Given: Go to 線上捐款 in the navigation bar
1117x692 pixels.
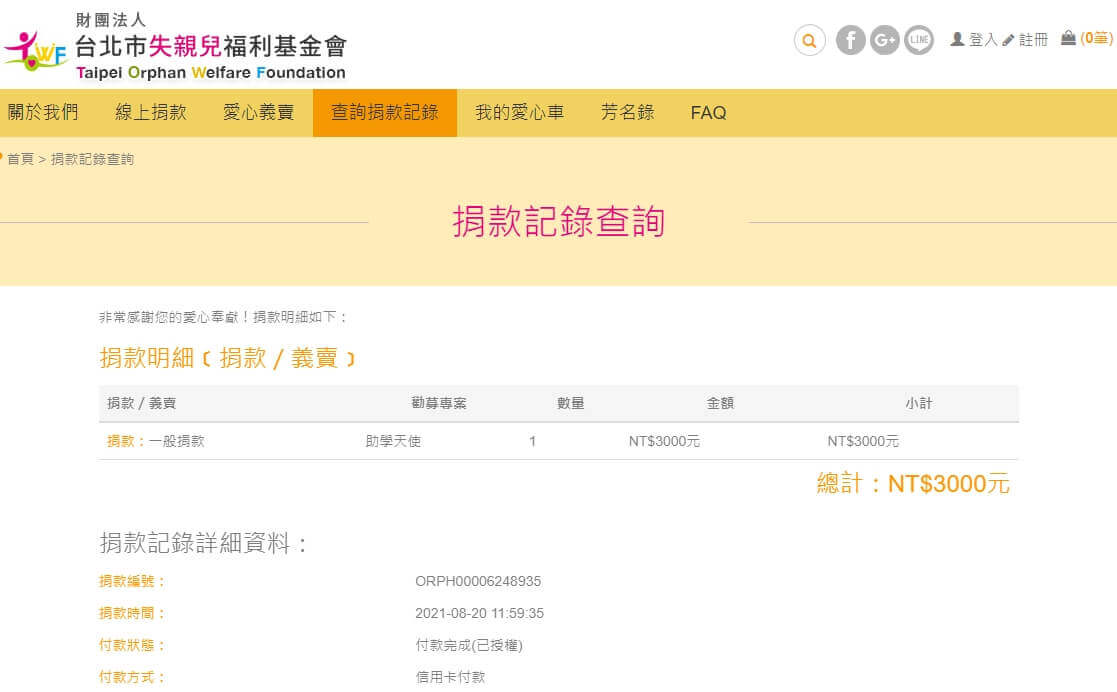Looking at the screenshot, I should pos(151,113).
